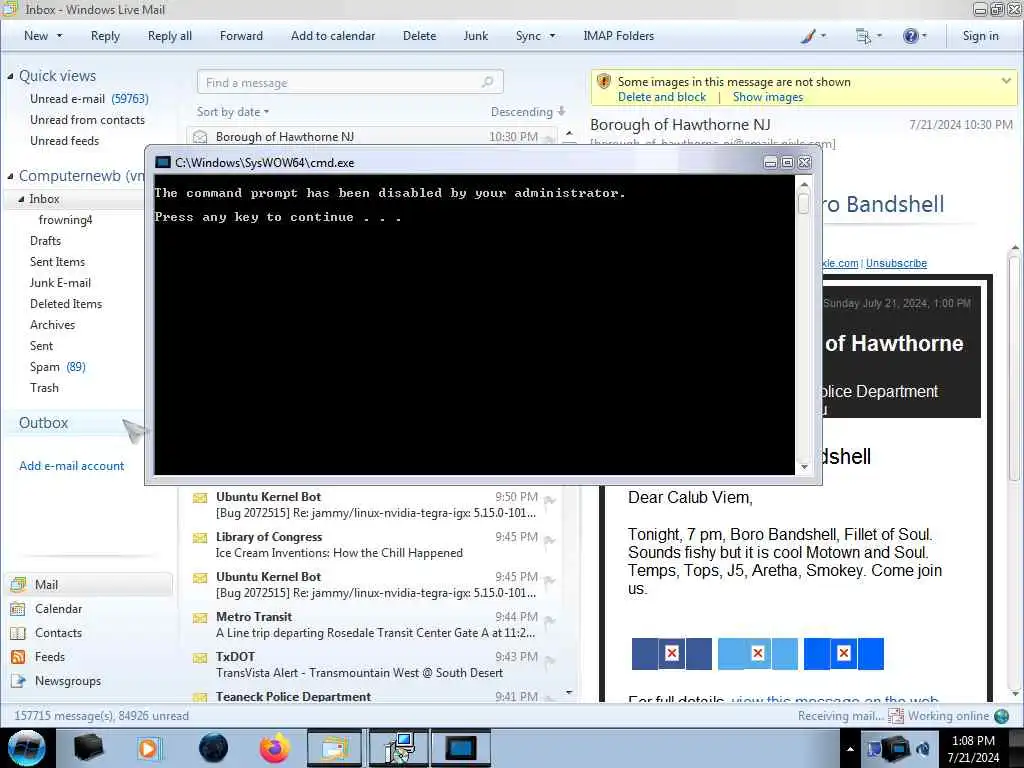Click the search magnifier in Find a message
The image size is (1024, 768).
coord(487,82)
